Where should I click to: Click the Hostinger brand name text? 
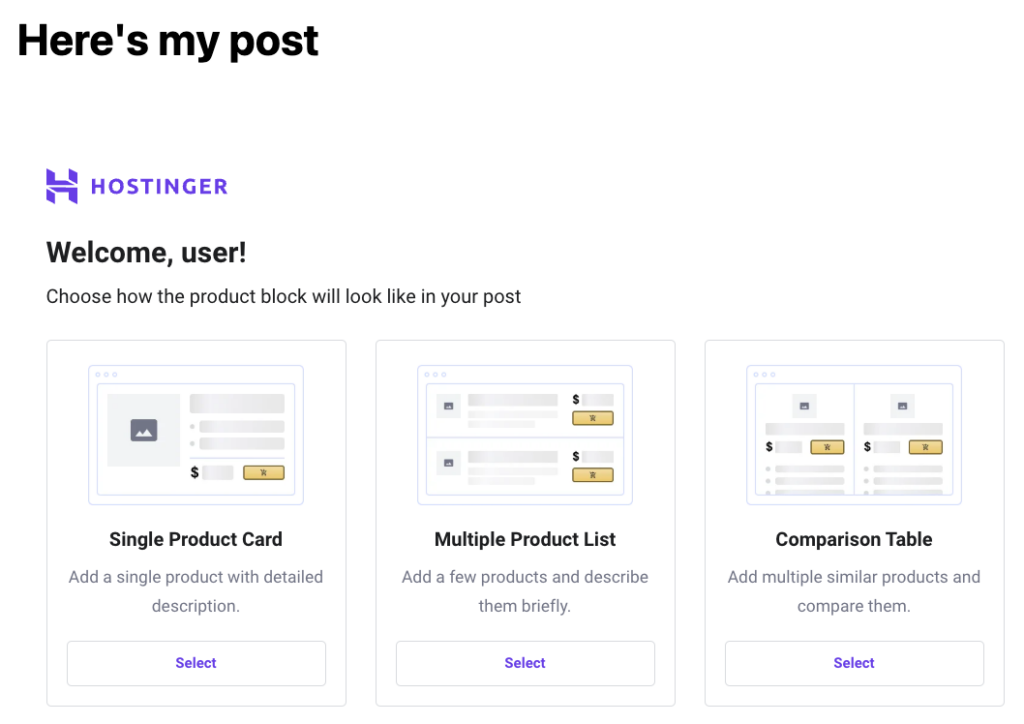click(159, 186)
